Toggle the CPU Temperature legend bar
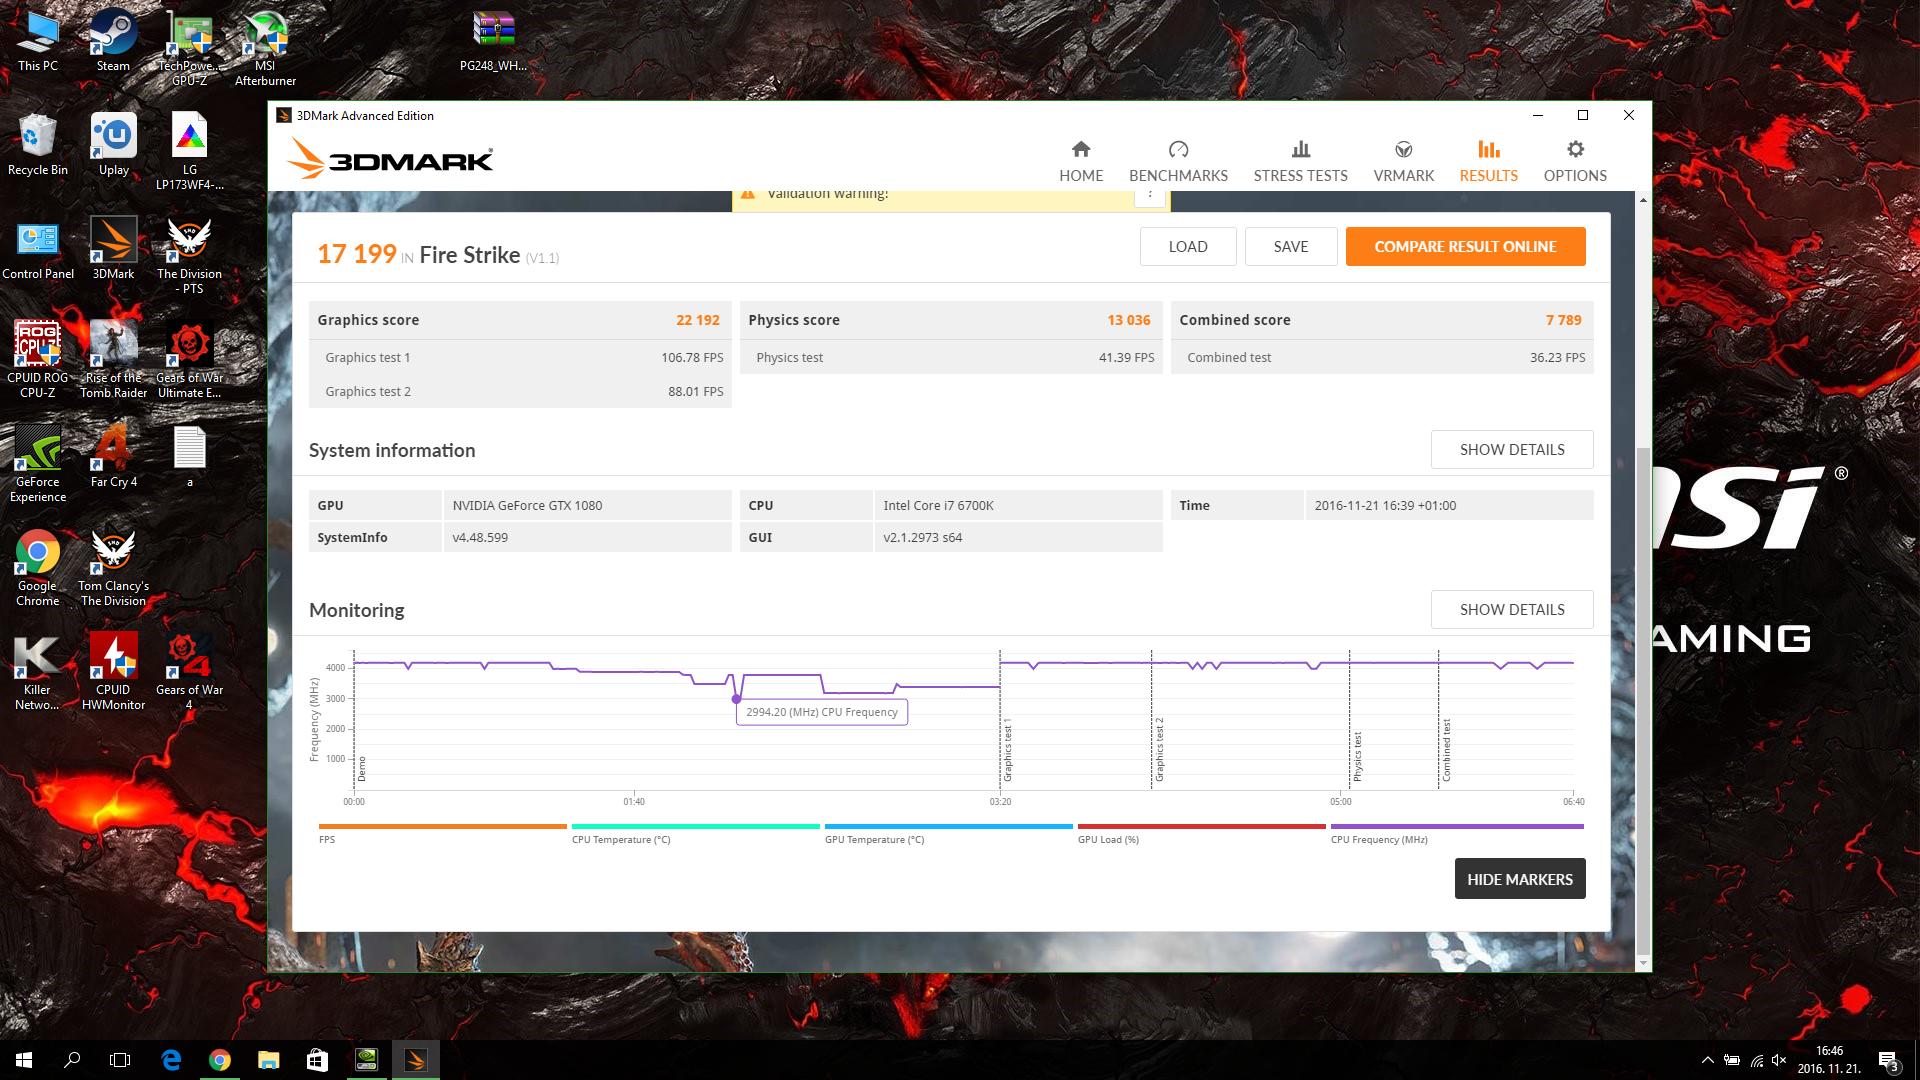 696,827
